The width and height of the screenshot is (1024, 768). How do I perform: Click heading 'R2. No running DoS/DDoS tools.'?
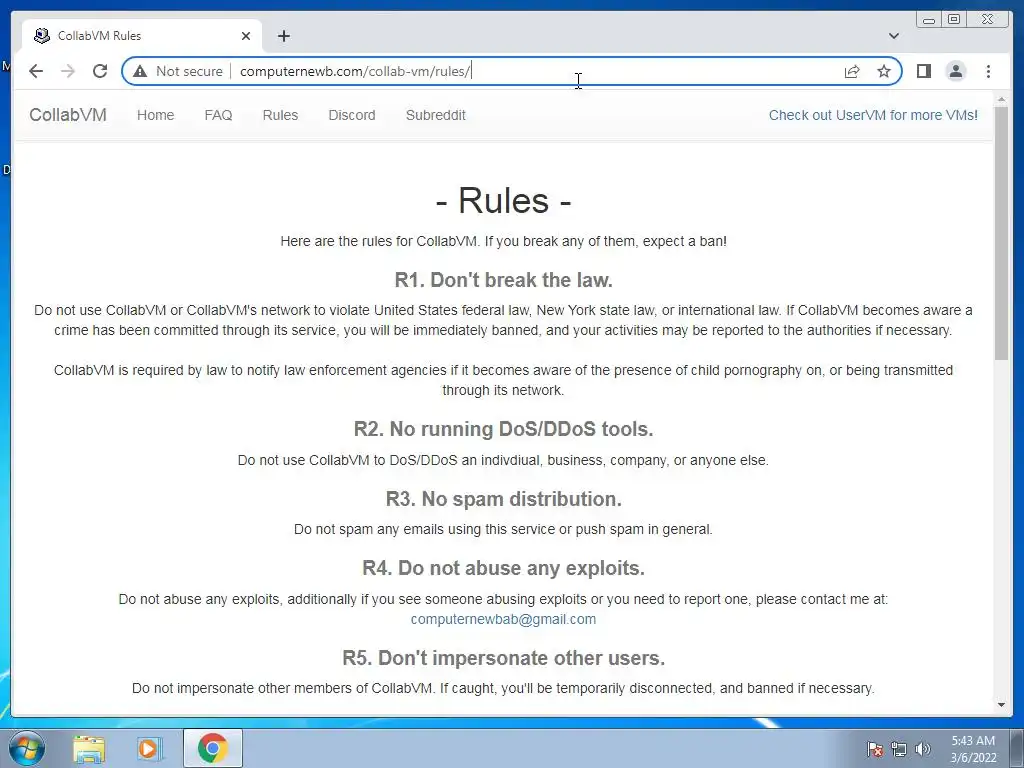pyautogui.click(x=503, y=429)
